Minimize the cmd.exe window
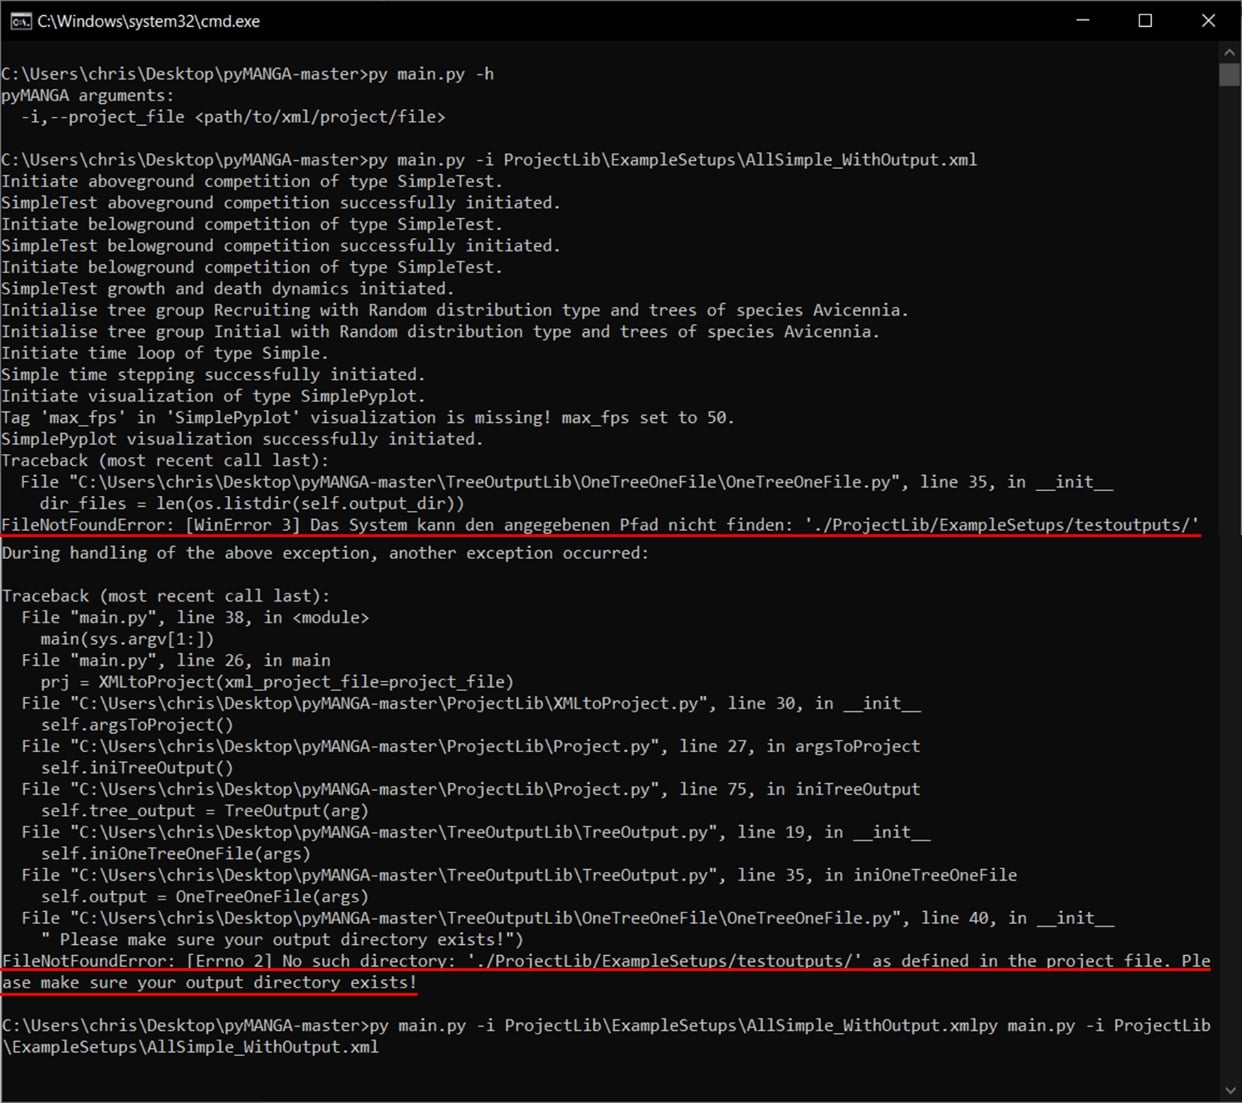 pos(1083,21)
